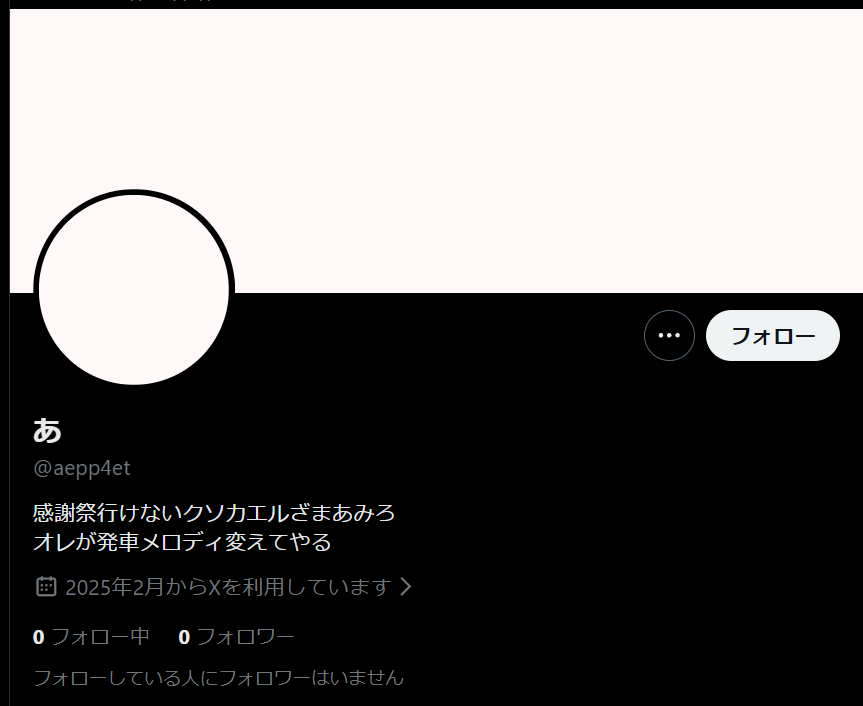Click the 0 count before フォロワー
The width and height of the screenshot is (863, 706).
(x=184, y=637)
